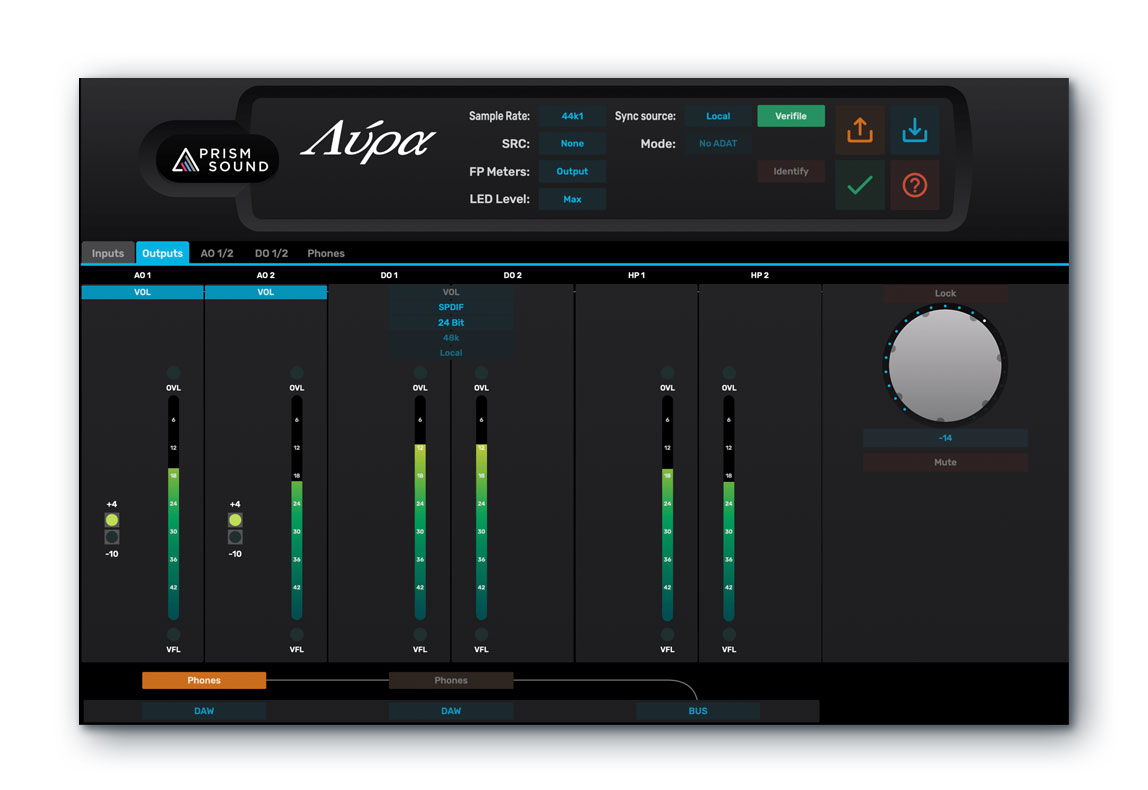Click the HP 2 level meter

point(728,508)
